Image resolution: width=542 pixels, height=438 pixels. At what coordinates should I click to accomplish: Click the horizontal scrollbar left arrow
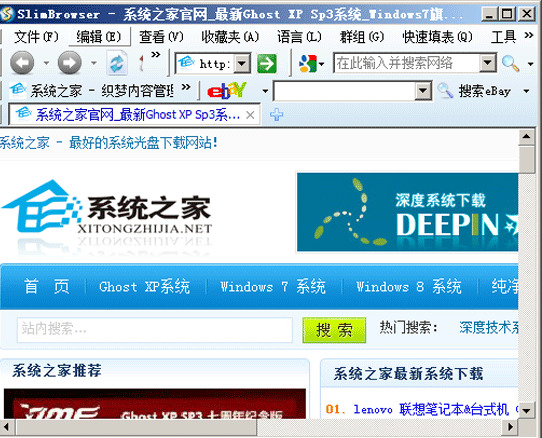coord(7,427)
